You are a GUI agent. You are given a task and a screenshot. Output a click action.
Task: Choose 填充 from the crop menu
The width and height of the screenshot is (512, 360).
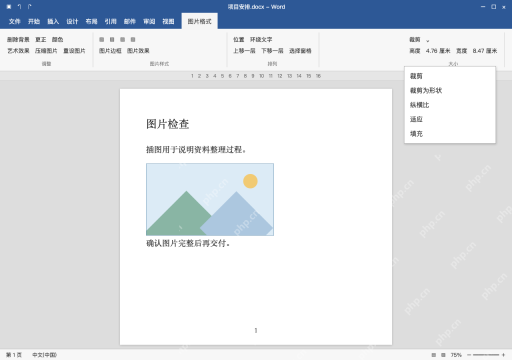coord(450,134)
